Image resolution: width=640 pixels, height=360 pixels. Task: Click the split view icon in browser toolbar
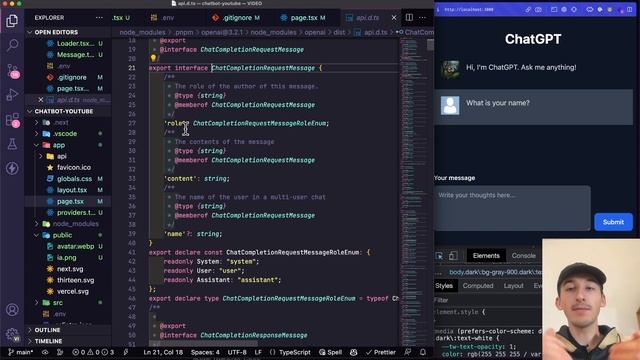point(630,9)
